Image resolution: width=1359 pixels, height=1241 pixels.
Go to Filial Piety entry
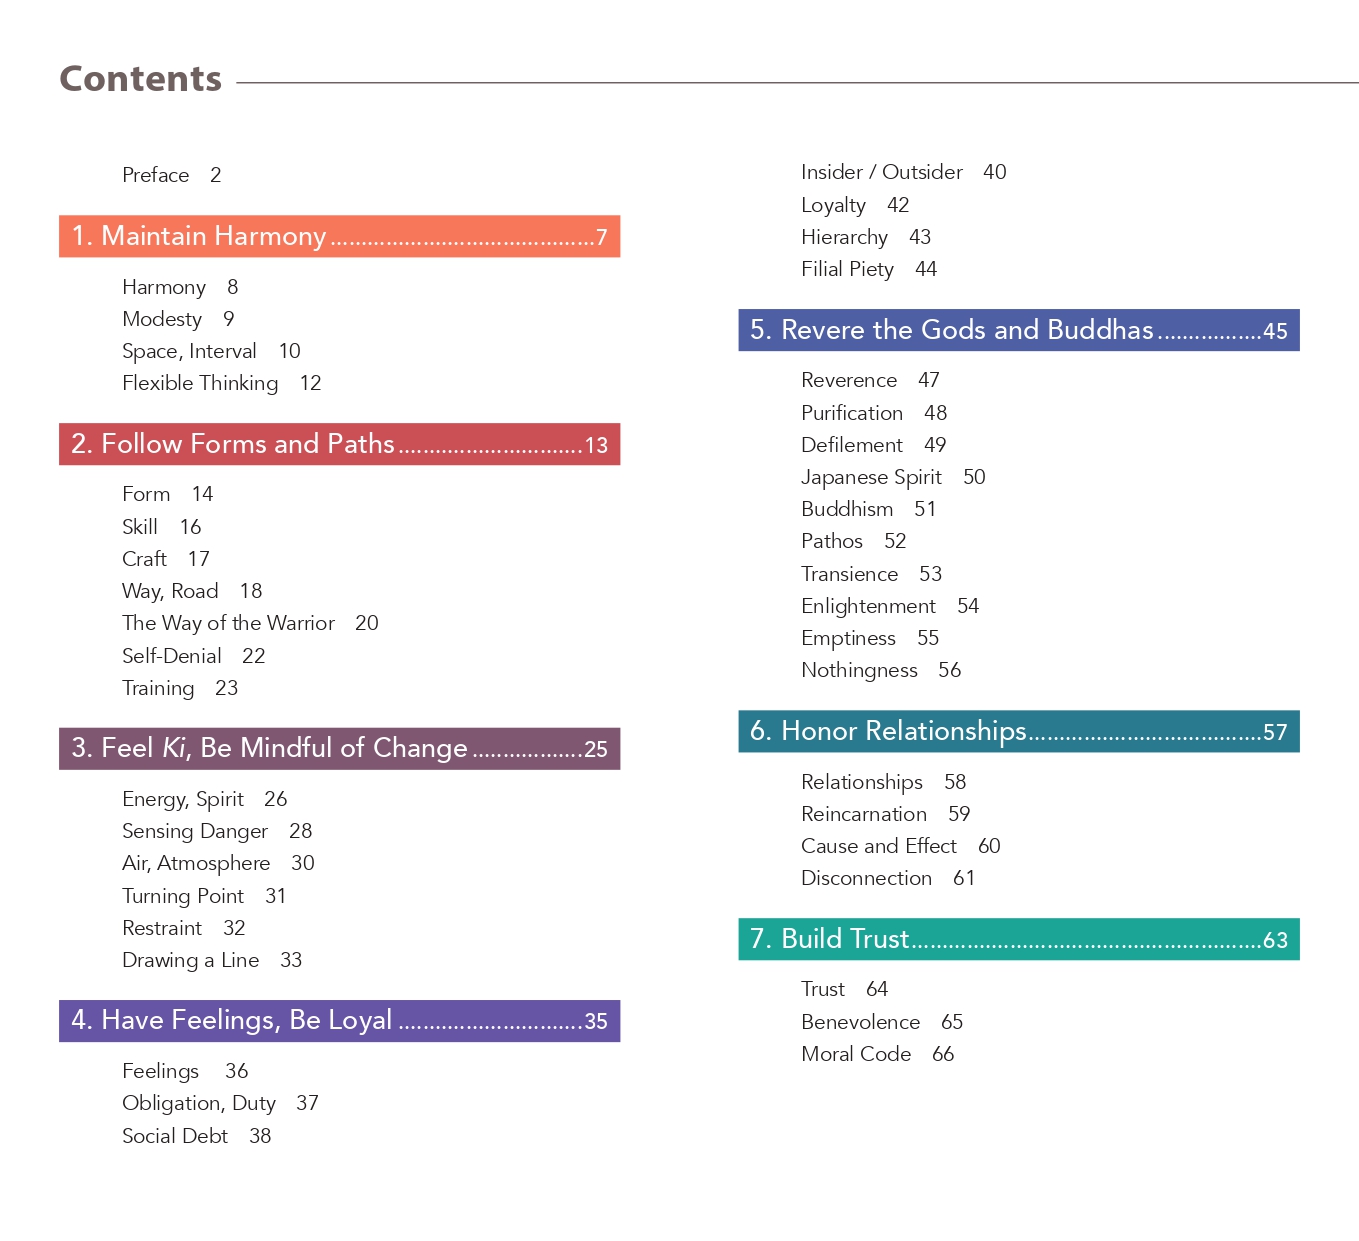[869, 269]
